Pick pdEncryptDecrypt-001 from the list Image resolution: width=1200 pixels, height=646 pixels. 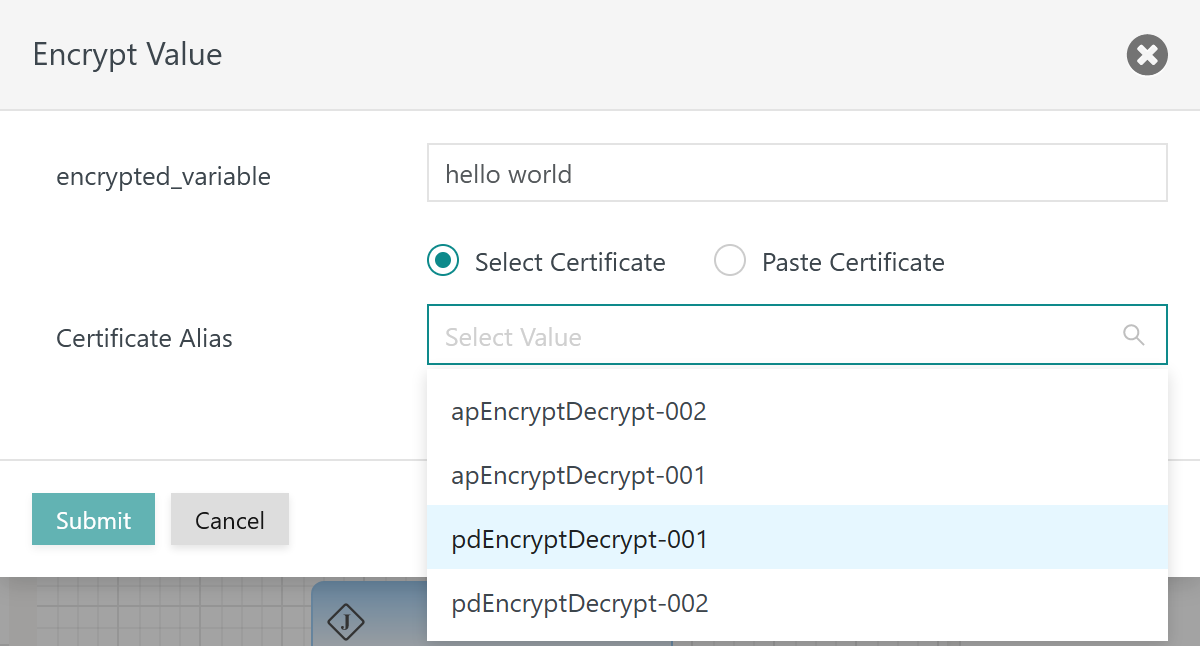click(x=797, y=539)
